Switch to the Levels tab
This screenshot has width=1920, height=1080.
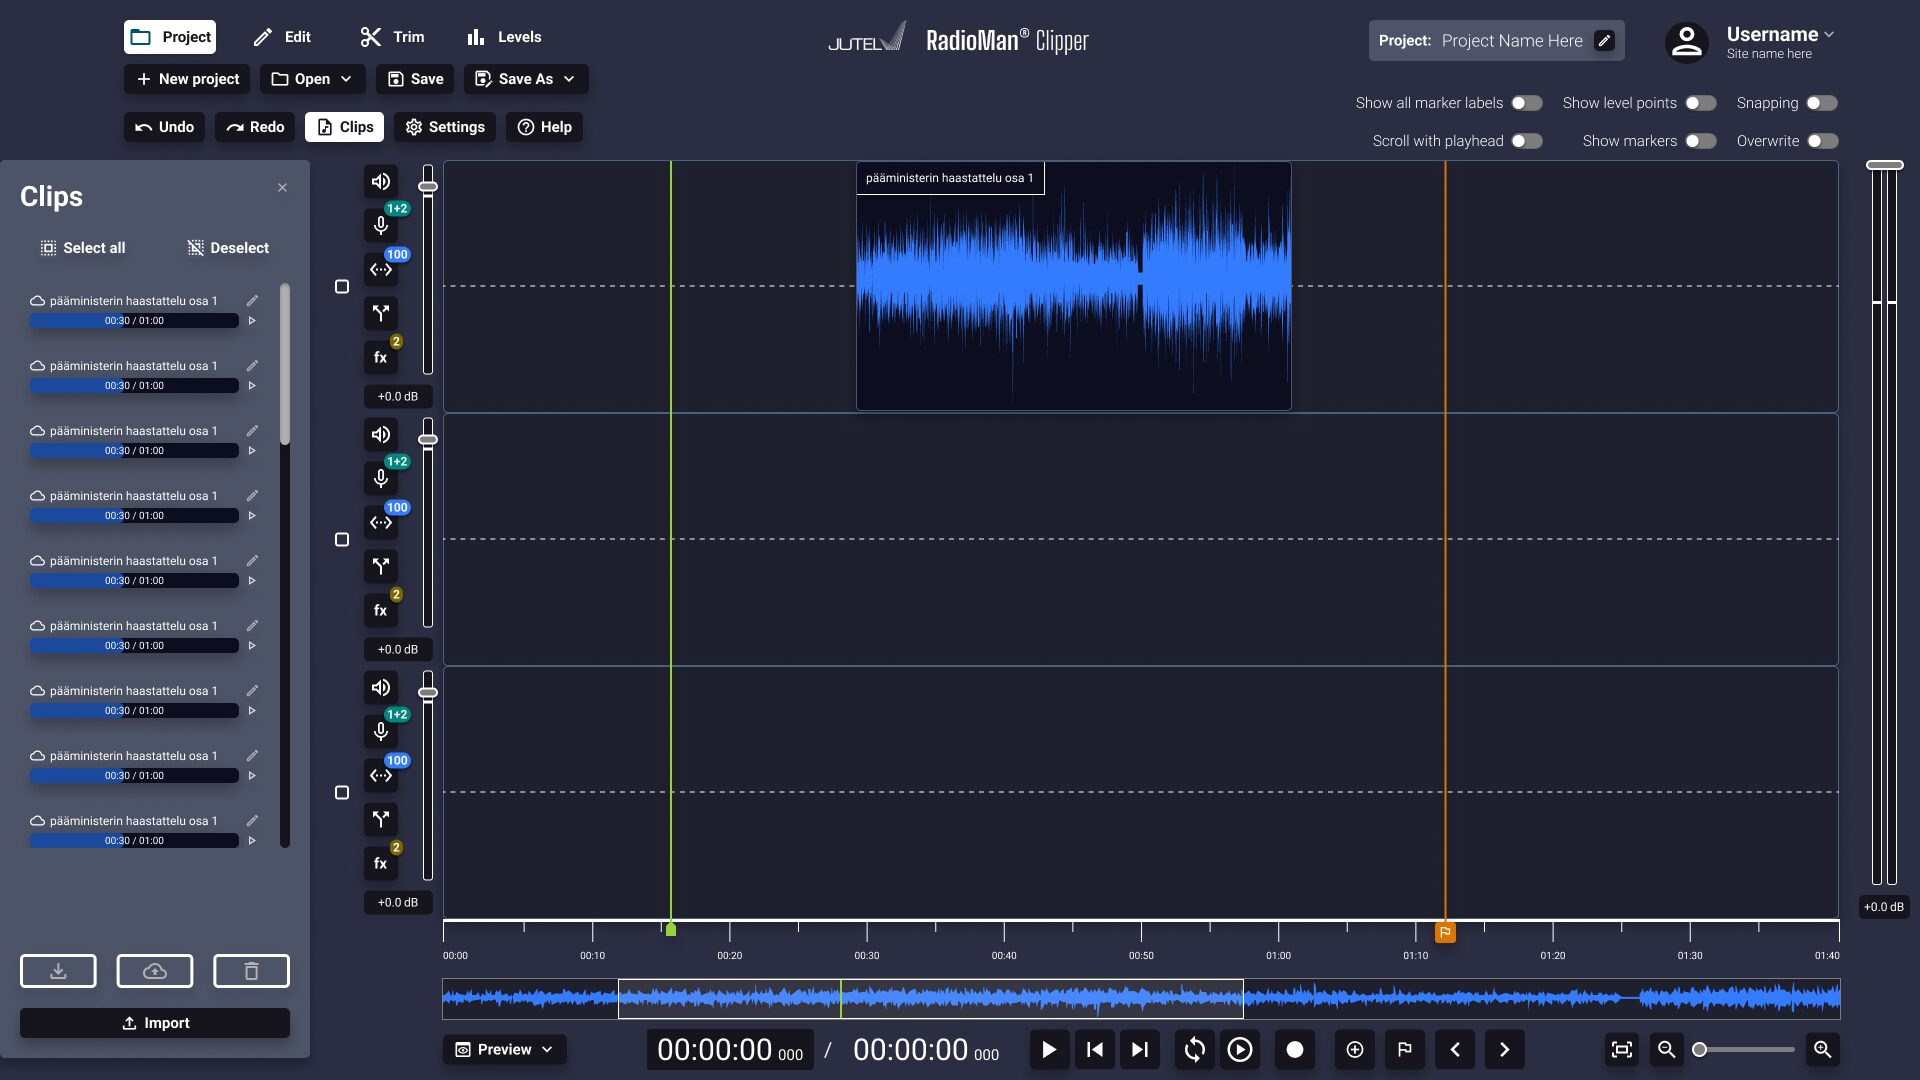pyautogui.click(x=504, y=37)
